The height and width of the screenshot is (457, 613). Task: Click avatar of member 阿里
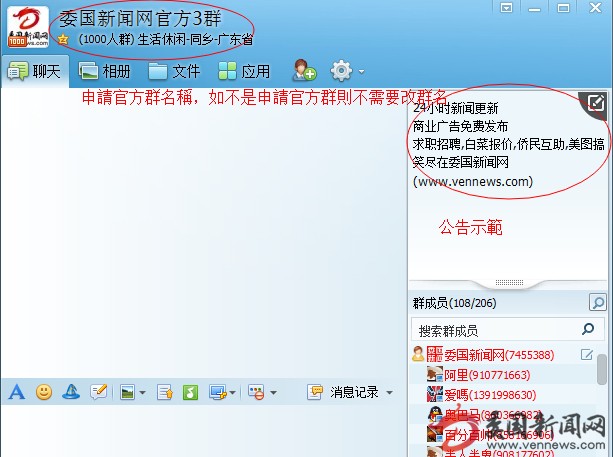(x=435, y=375)
